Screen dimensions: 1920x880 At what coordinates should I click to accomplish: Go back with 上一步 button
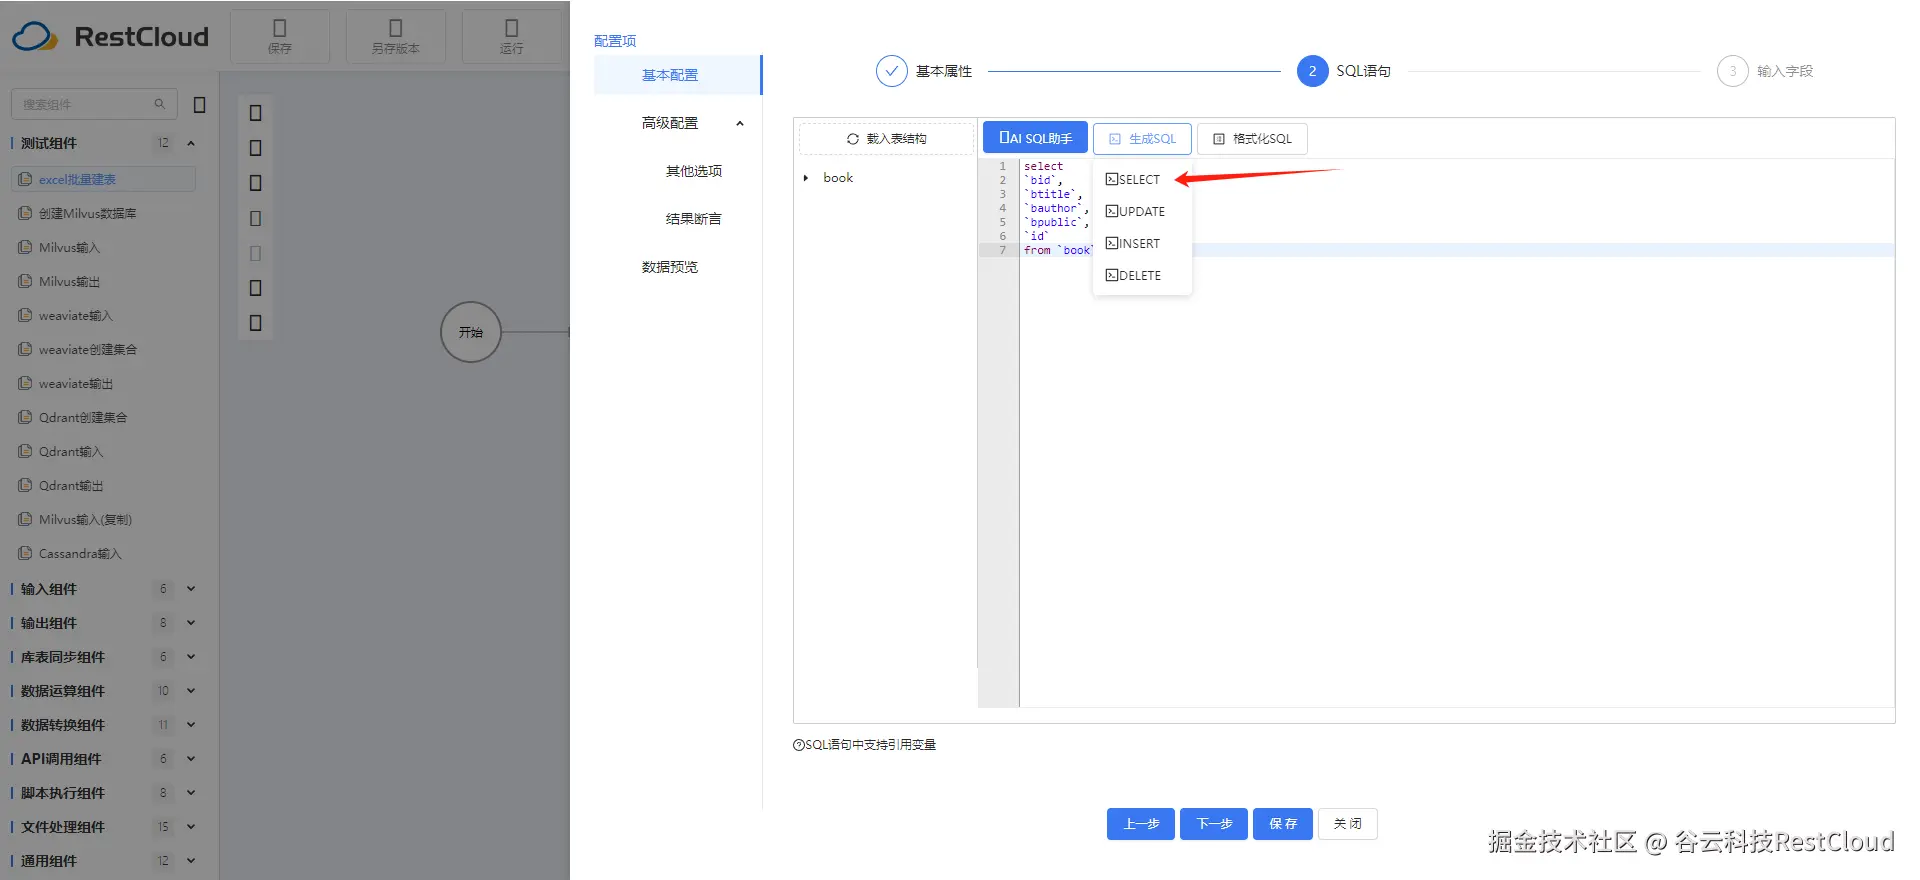pos(1141,824)
